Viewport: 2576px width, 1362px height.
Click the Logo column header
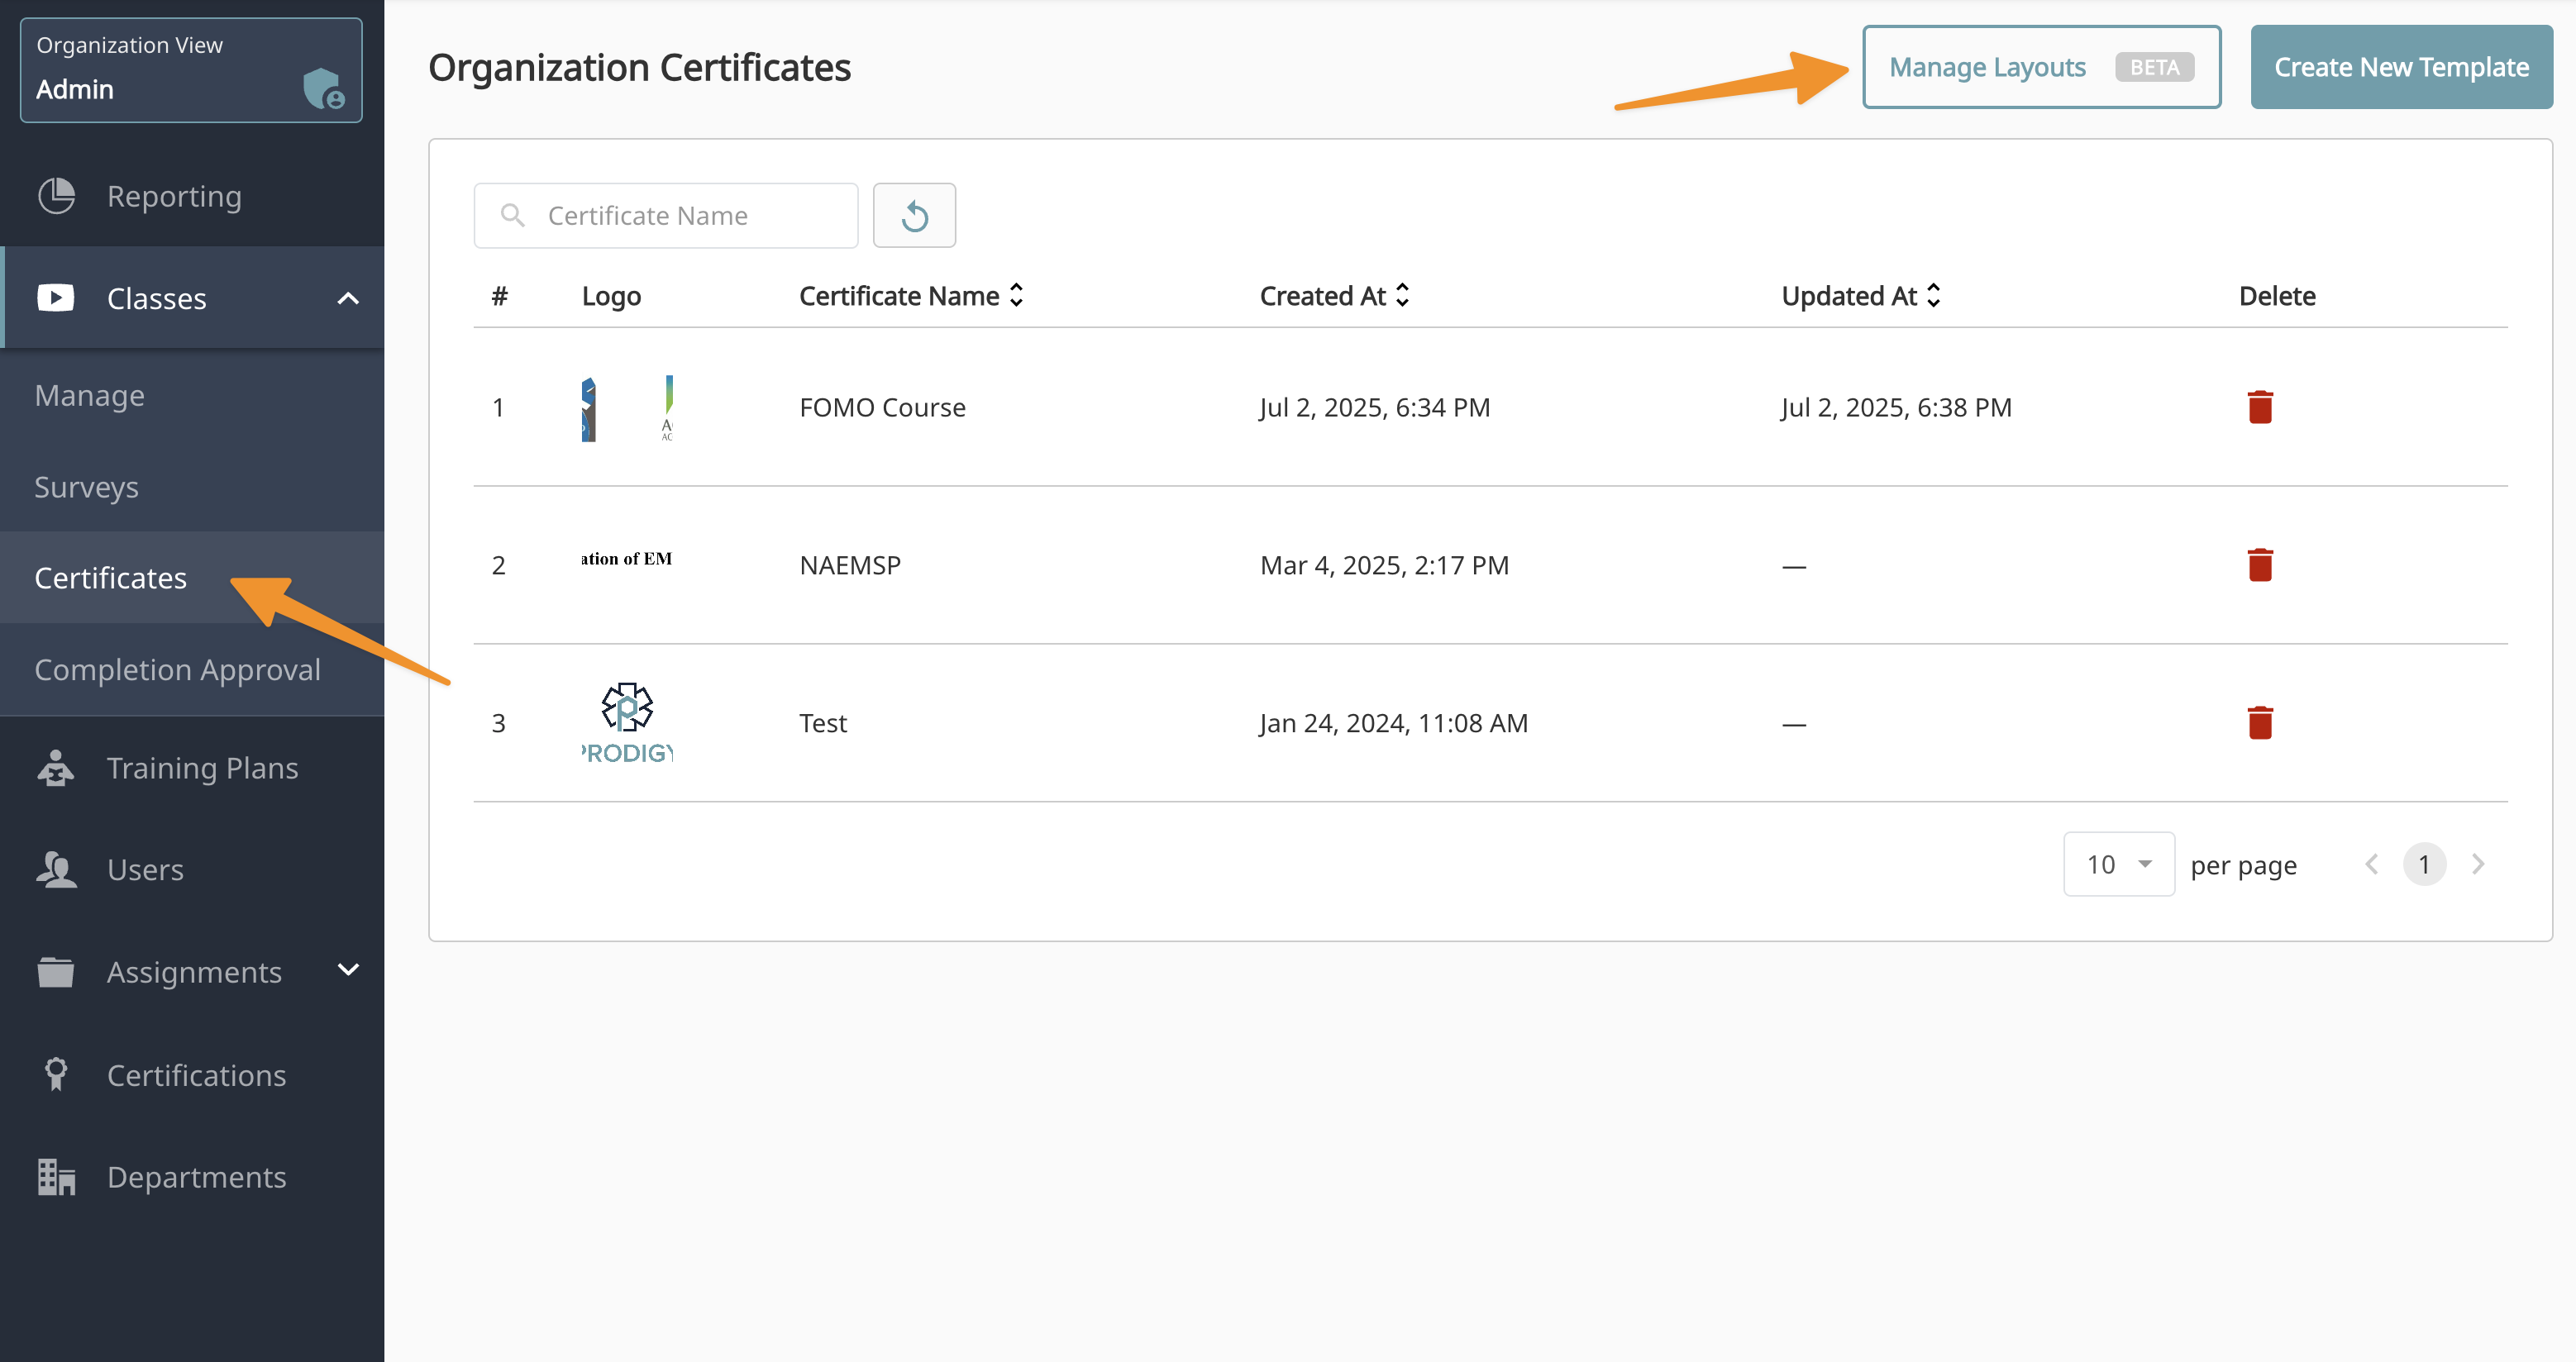tap(611, 296)
